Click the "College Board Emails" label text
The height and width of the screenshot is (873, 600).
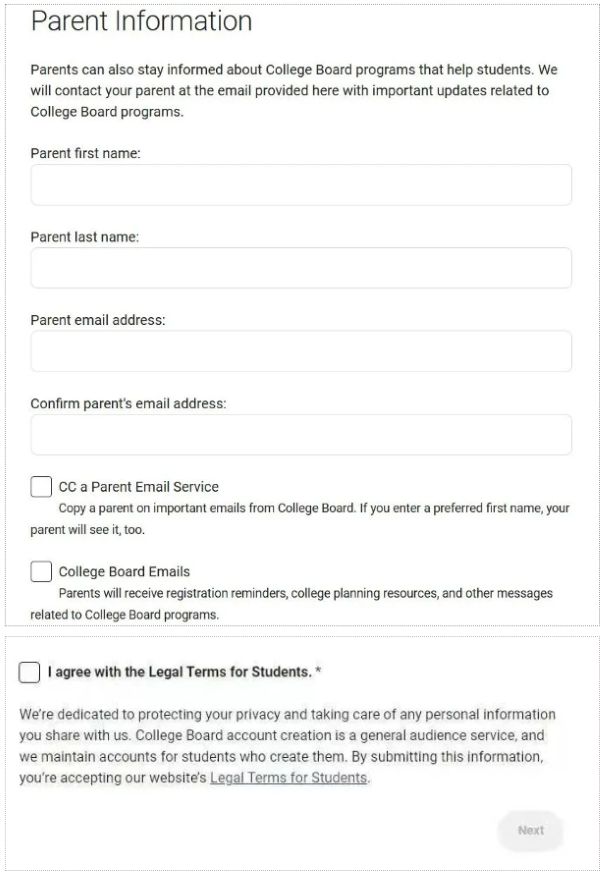click(x=124, y=572)
